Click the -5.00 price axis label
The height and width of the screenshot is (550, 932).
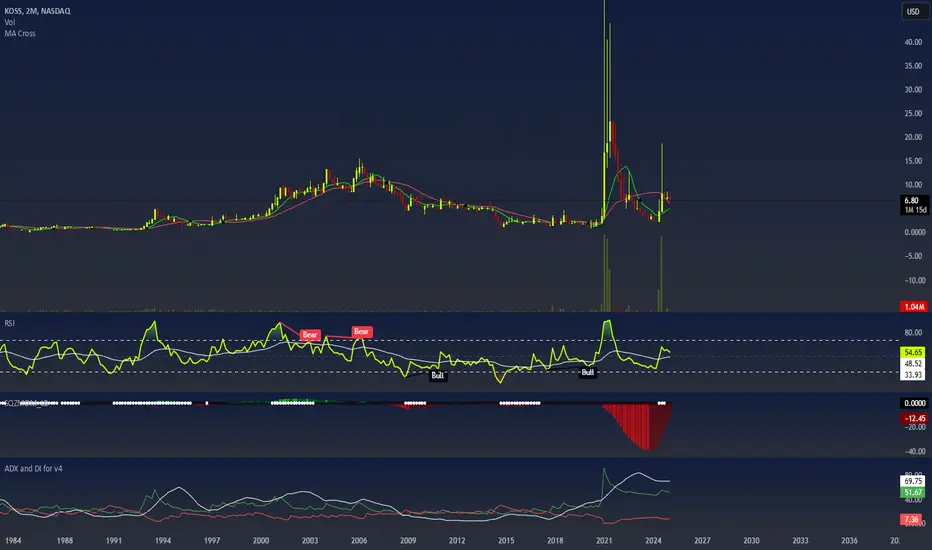coord(914,256)
